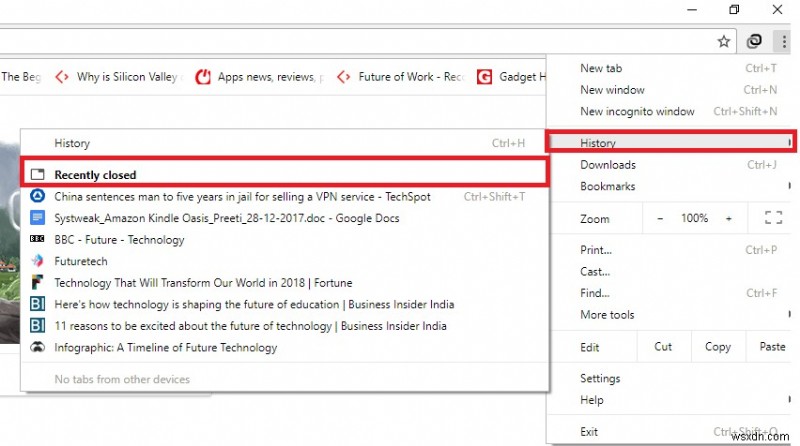Click the Silicon Valley bookmark code icon
The width and height of the screenshot is (800, 446).
62,77
